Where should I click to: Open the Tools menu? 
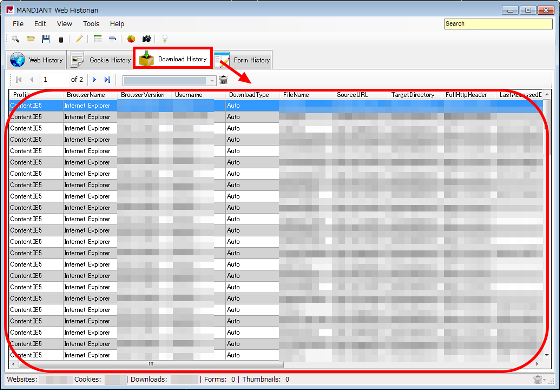pos(91,24)
